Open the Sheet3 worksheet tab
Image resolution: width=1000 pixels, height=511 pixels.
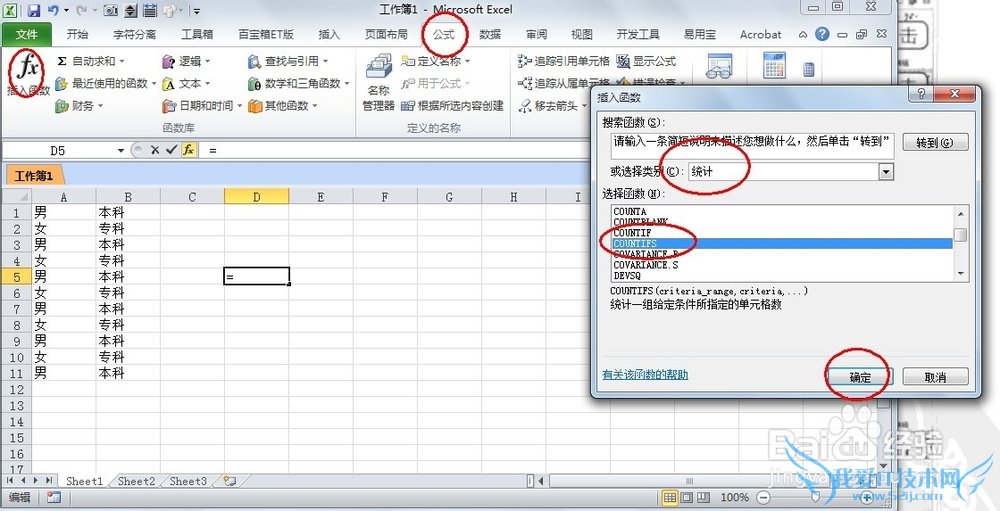(x=188, y=481)
